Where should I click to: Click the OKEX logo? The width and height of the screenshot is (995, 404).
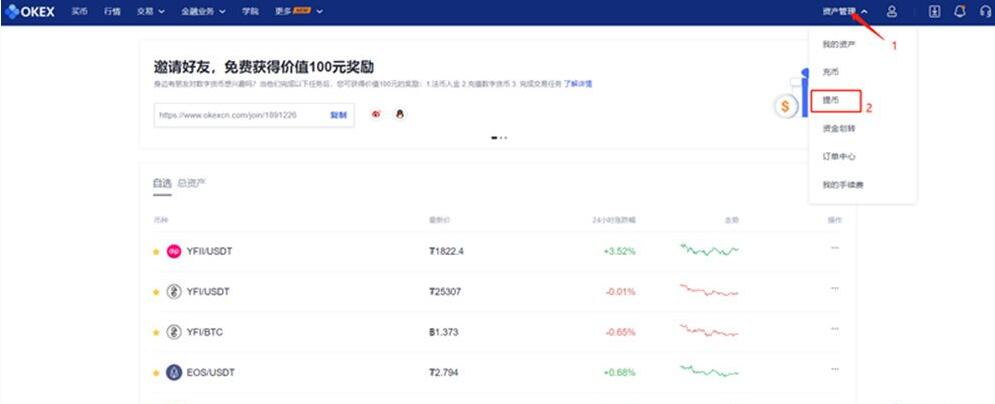click(x=31, y=11)
